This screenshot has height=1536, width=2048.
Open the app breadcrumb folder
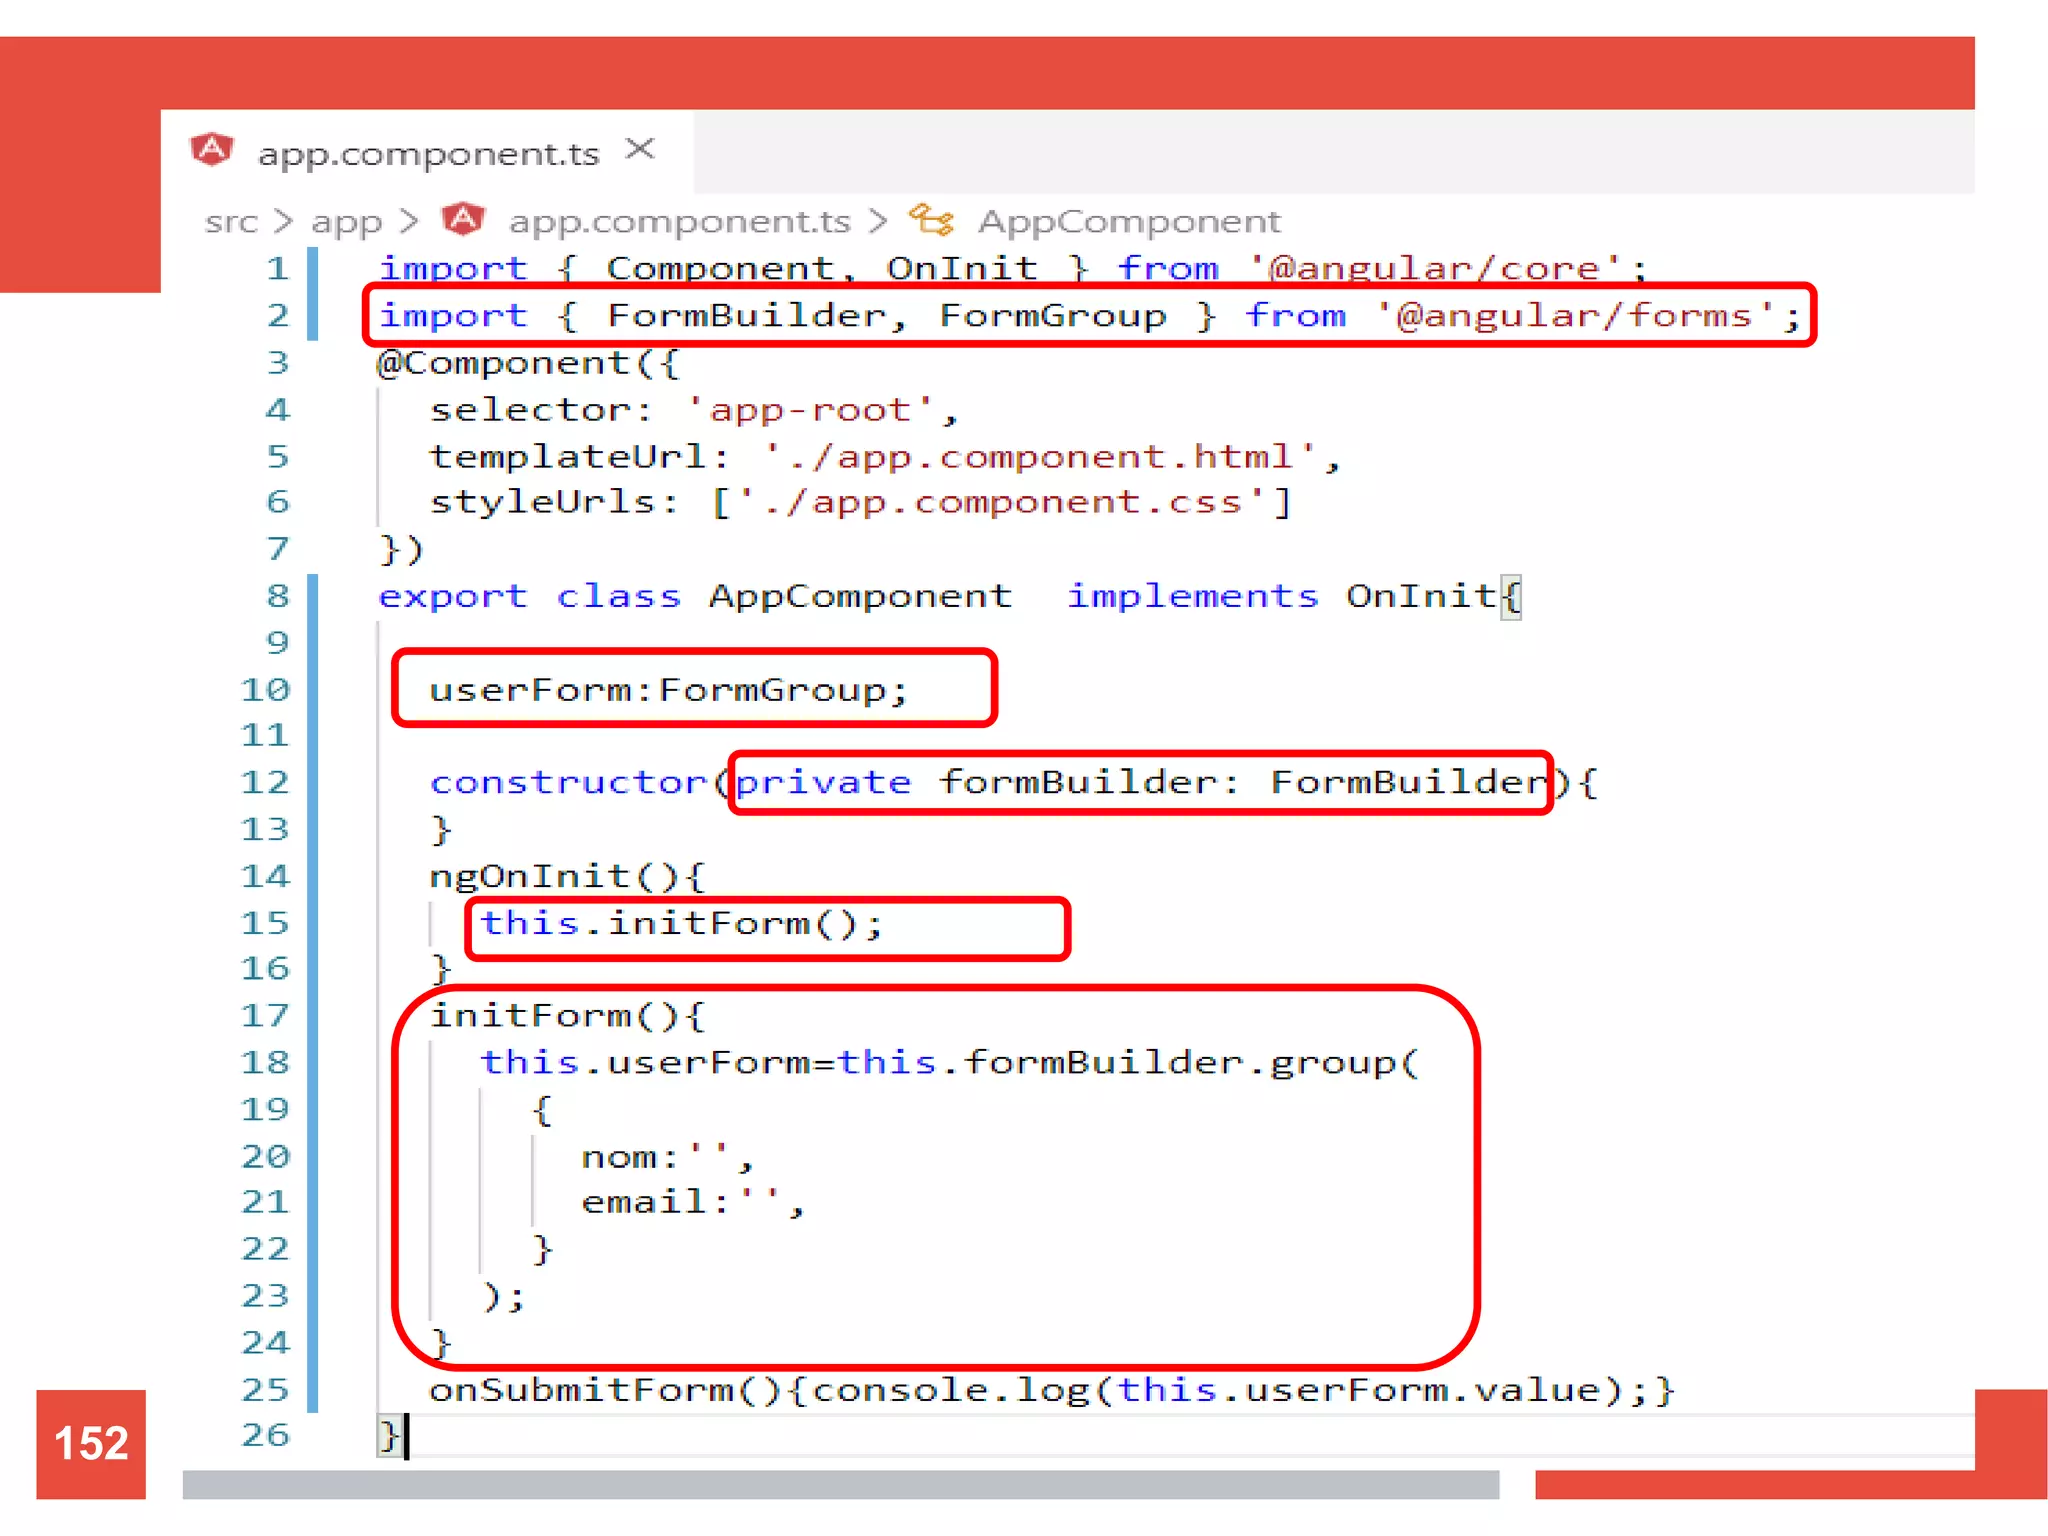coord(346,221)
